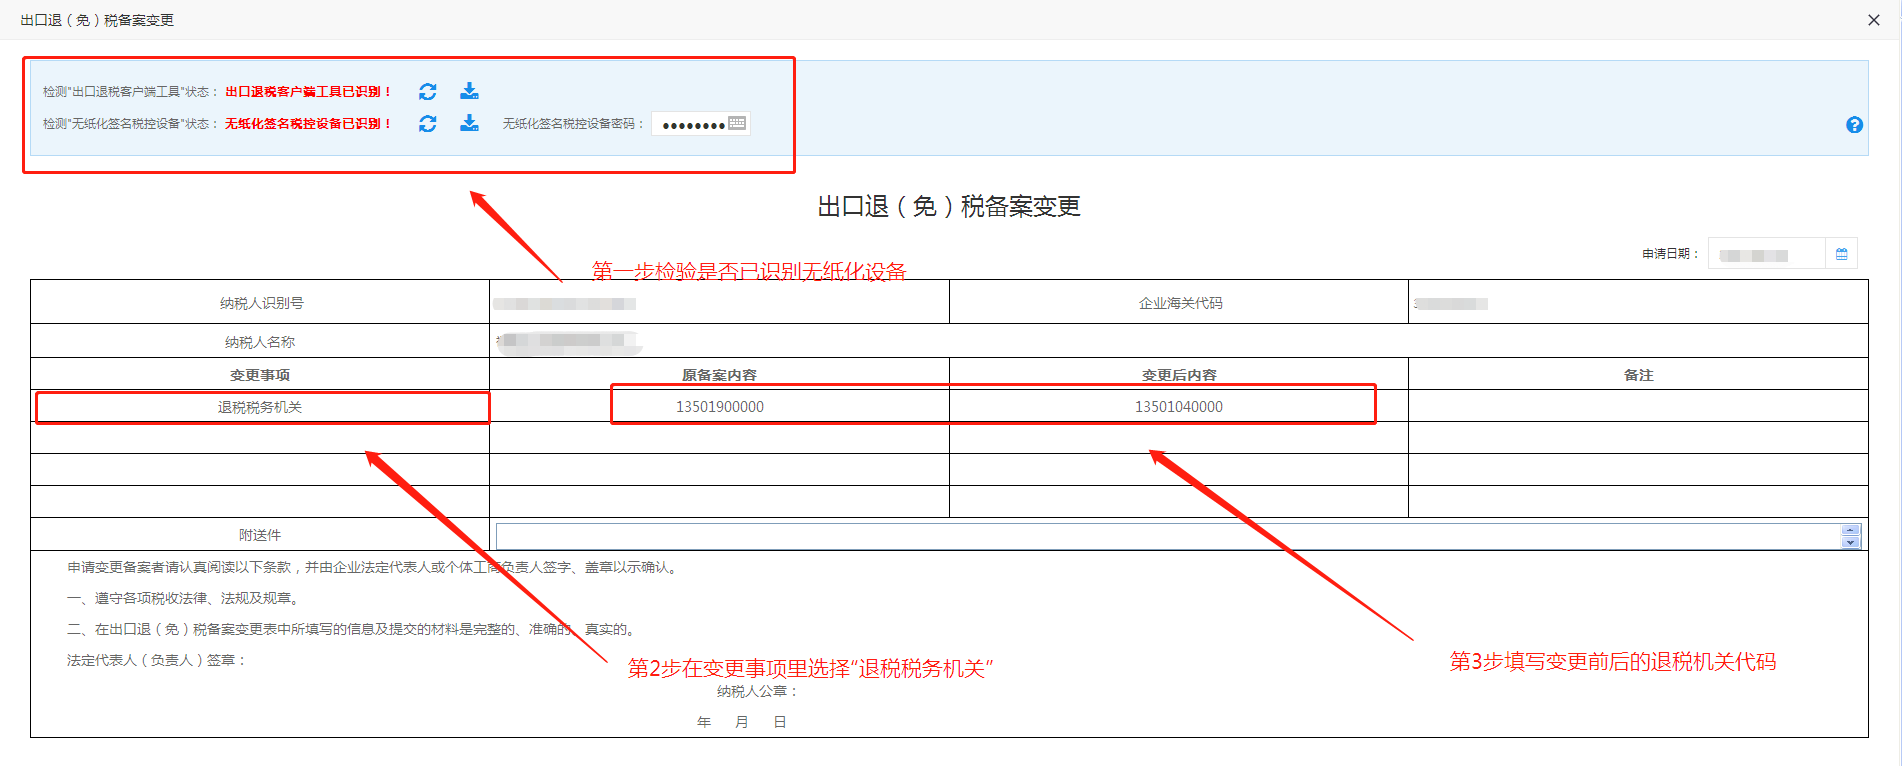Open the third row 变更事项 dropdown cell
Screen dimensions: 1902x766
coord(260,470)
